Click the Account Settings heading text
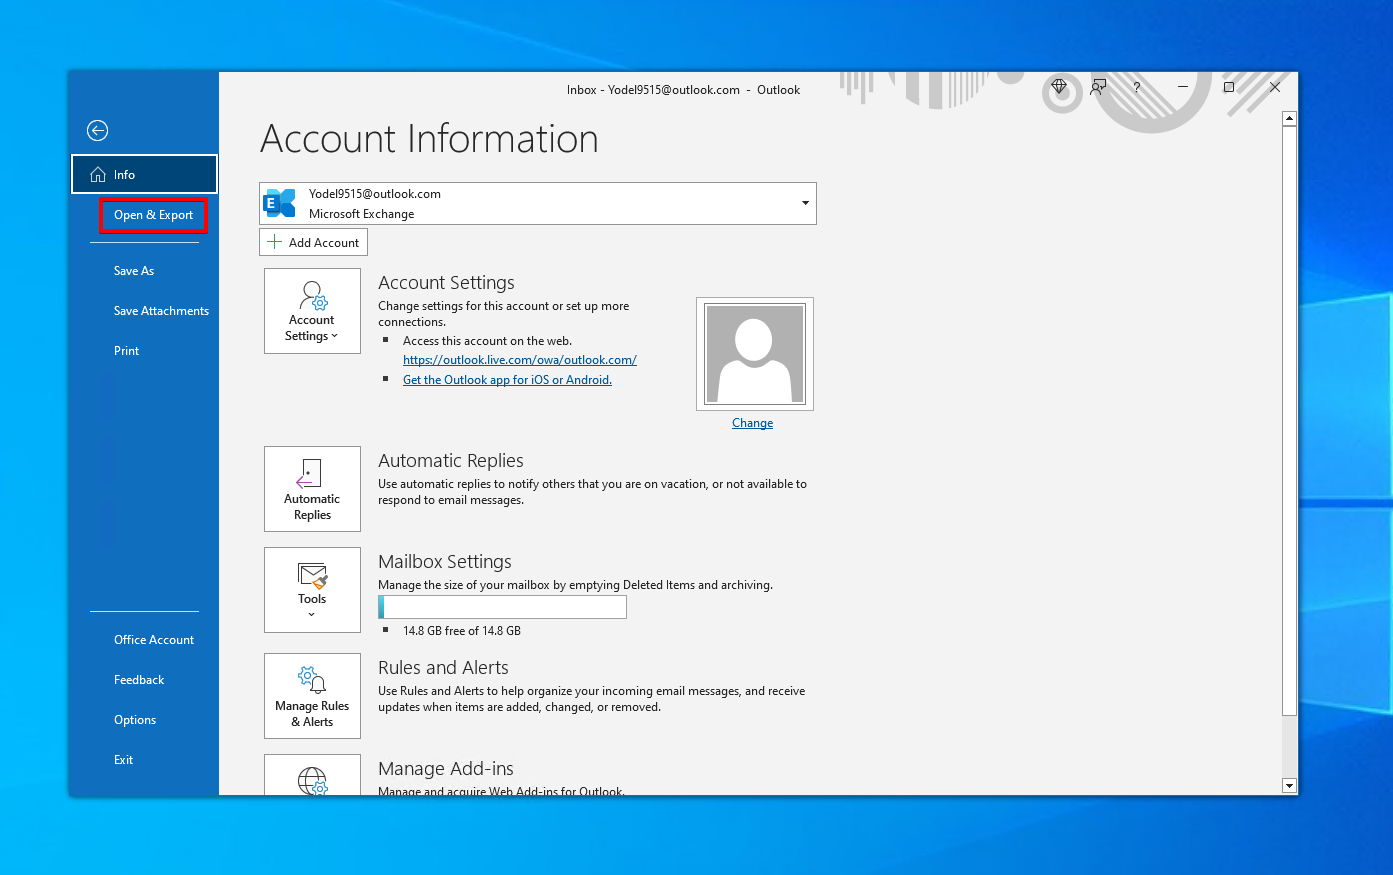The height and width of the screenshot is (875, 1393). (446, 283)
